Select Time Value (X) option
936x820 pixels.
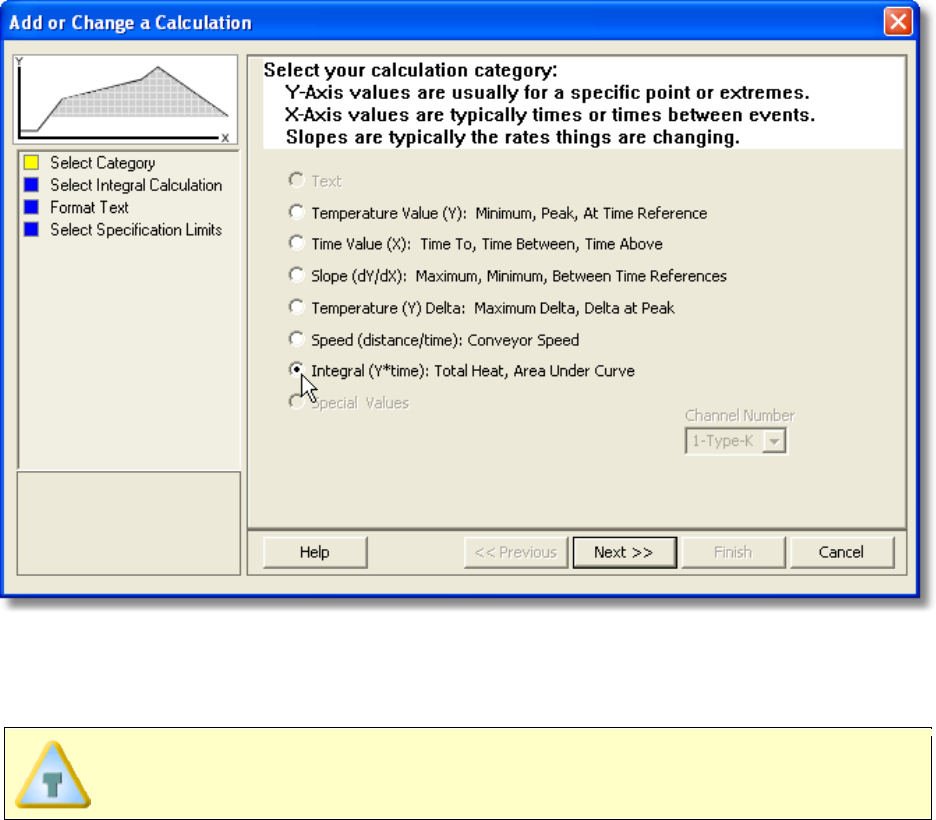tap(296, 243)
